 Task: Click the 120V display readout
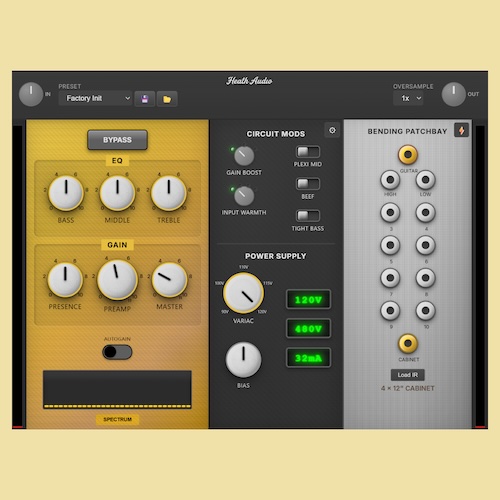tap(308, 299)
